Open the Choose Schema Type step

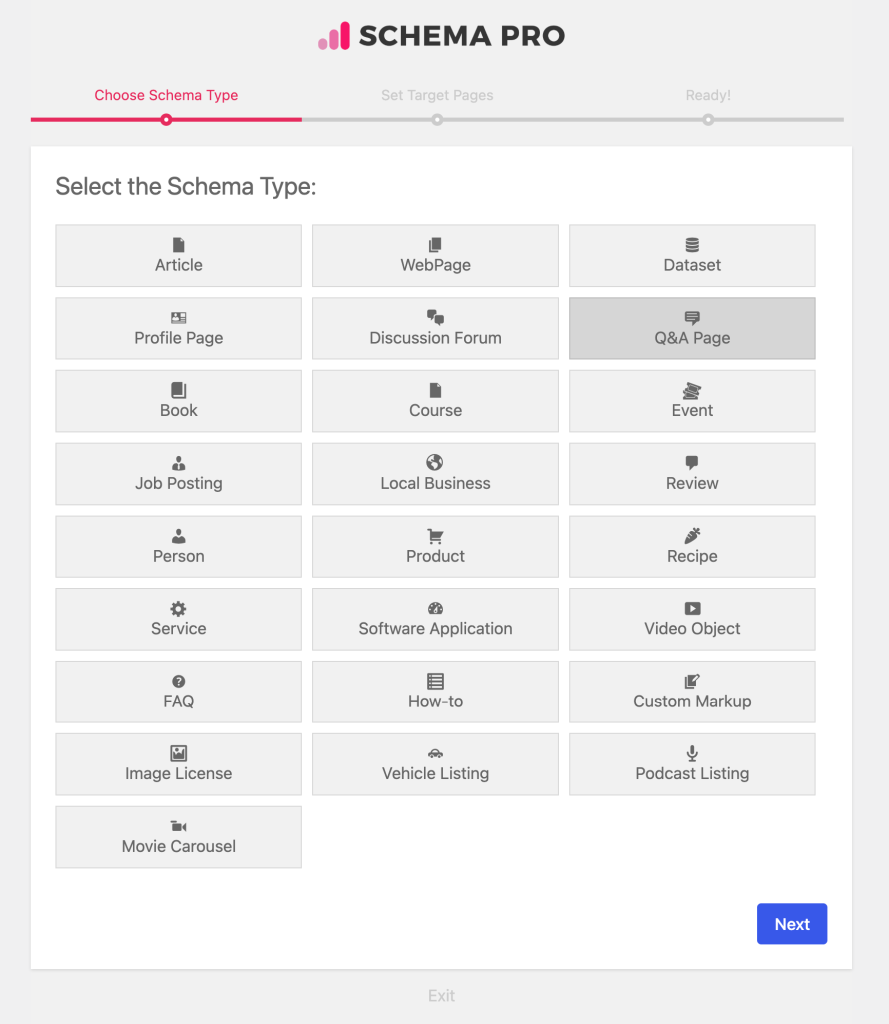(x=166, y=95)
